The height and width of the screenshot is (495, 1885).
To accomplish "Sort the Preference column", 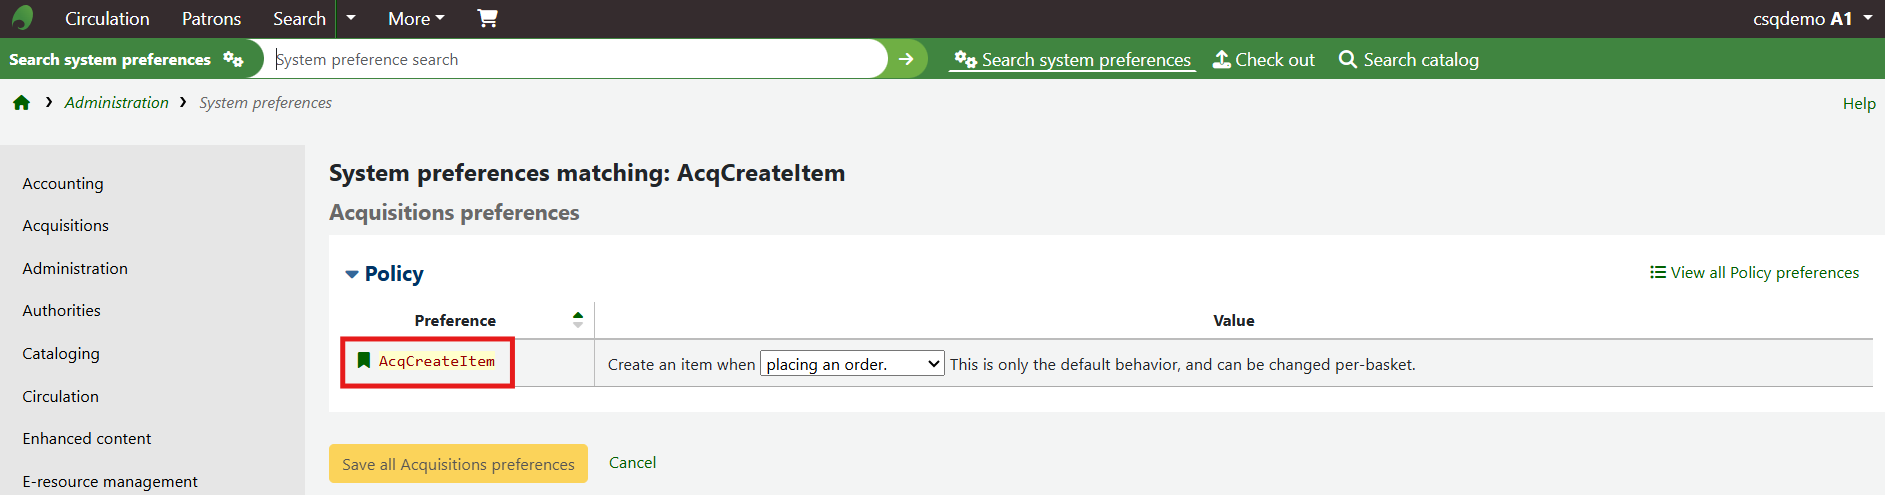I will [x=577, y=320].
